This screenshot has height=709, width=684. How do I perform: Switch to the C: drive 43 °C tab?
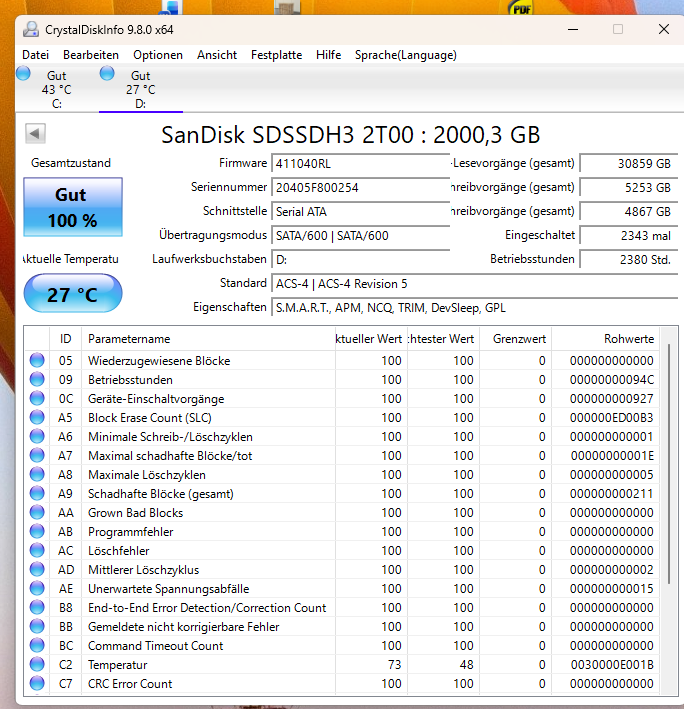[57, 90]
